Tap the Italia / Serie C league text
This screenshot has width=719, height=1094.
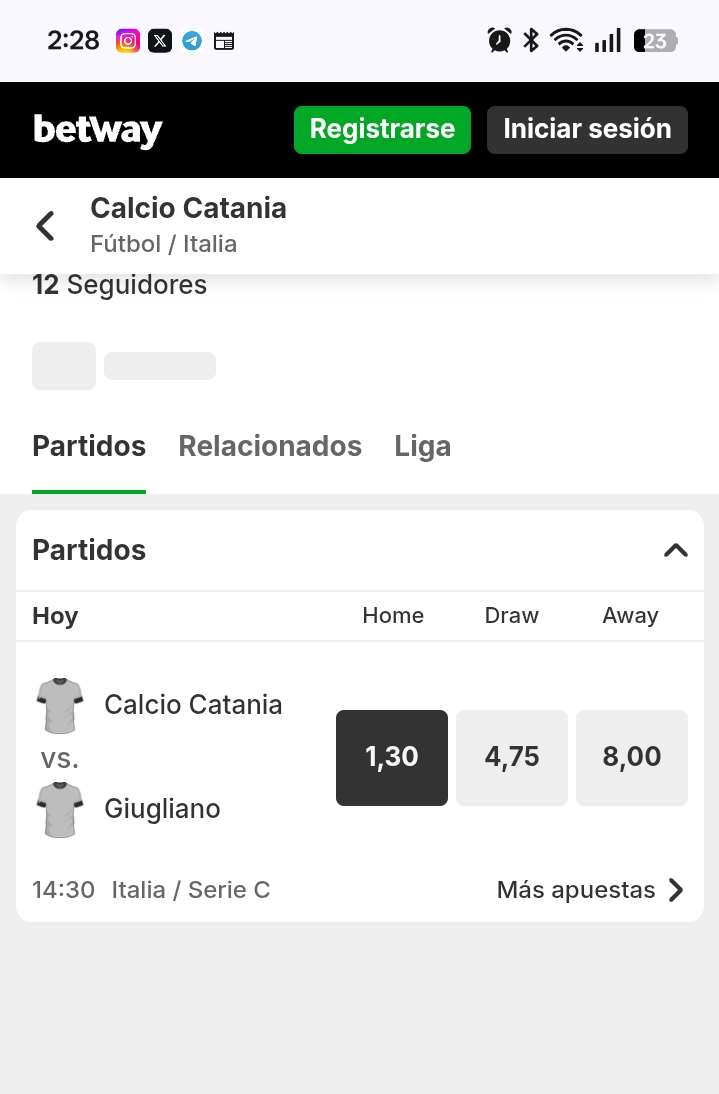(191, 890)
